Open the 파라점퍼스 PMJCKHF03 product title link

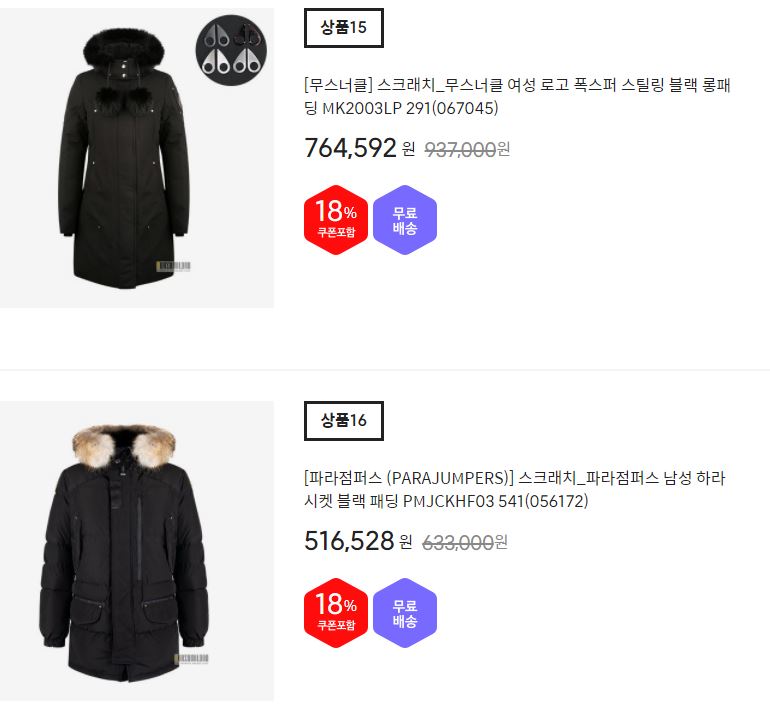tap(514, 490)
